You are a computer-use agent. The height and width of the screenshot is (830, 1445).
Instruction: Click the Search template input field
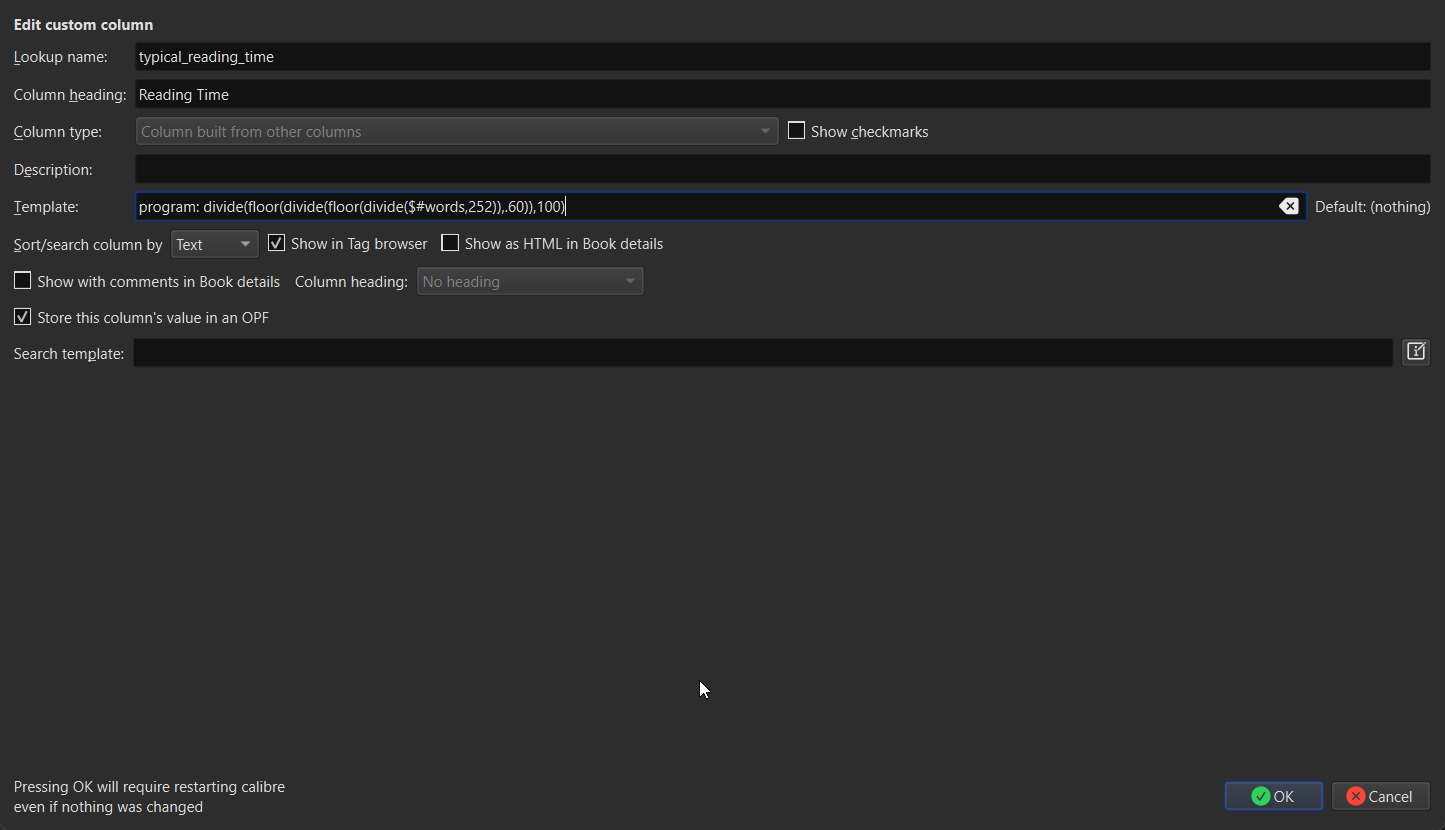pyautogui.click(x=762, y=353)
